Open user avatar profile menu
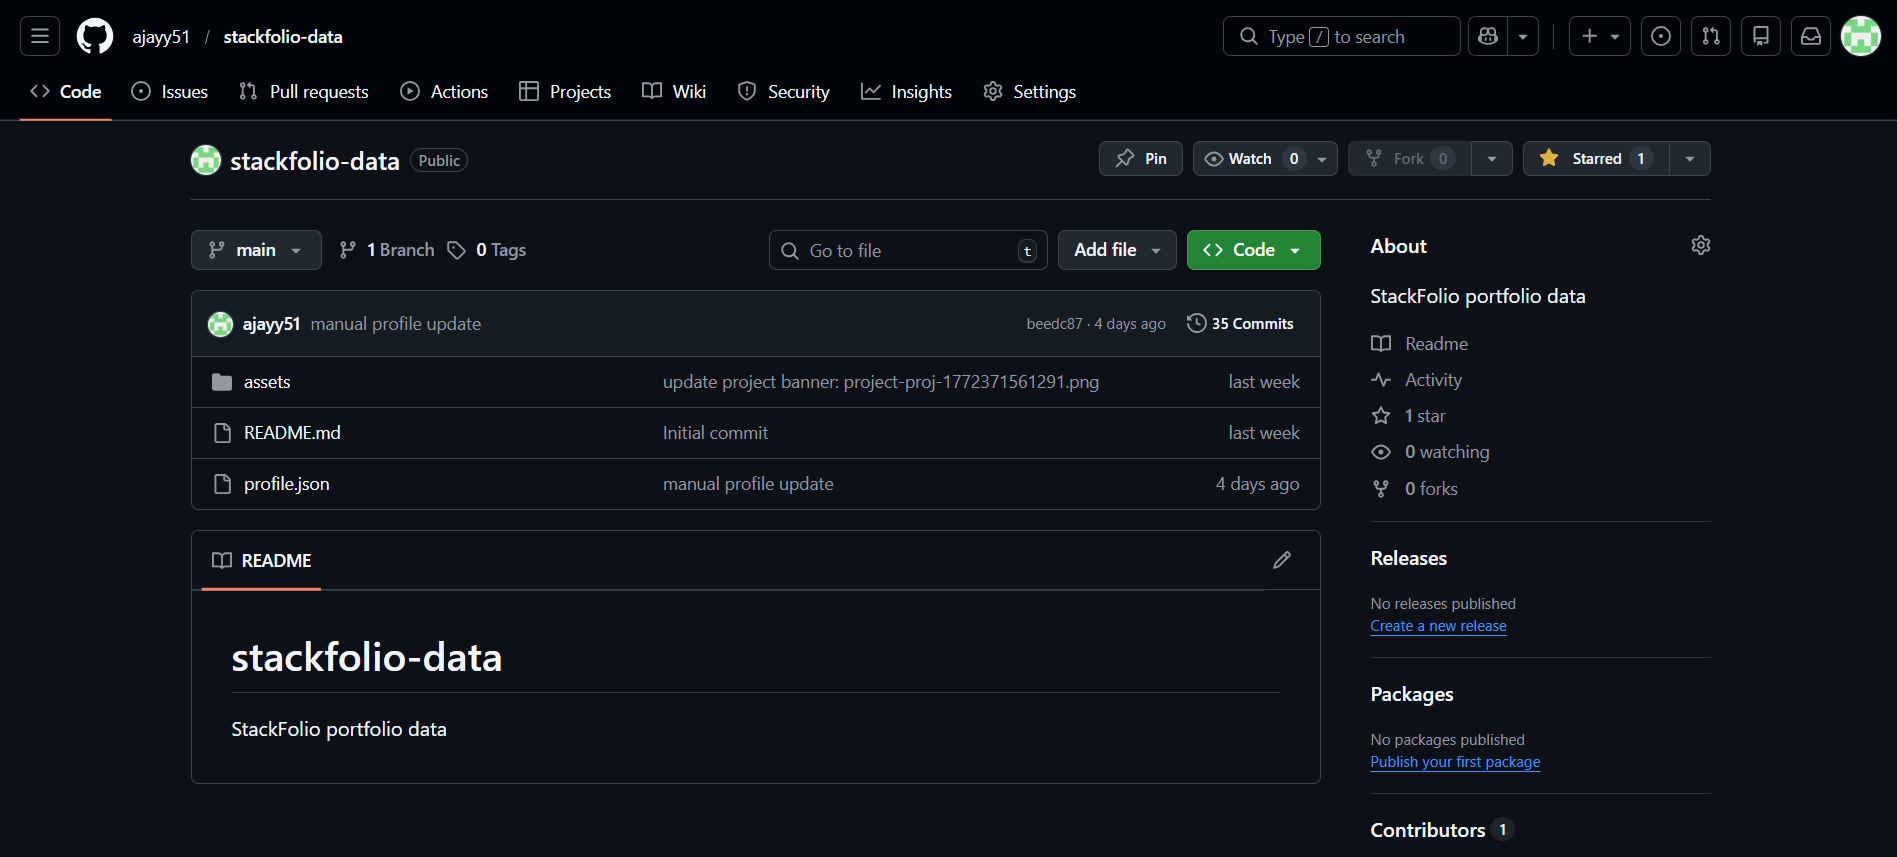The height and width of the screenshot is (857, 1897). point(1861,36)
